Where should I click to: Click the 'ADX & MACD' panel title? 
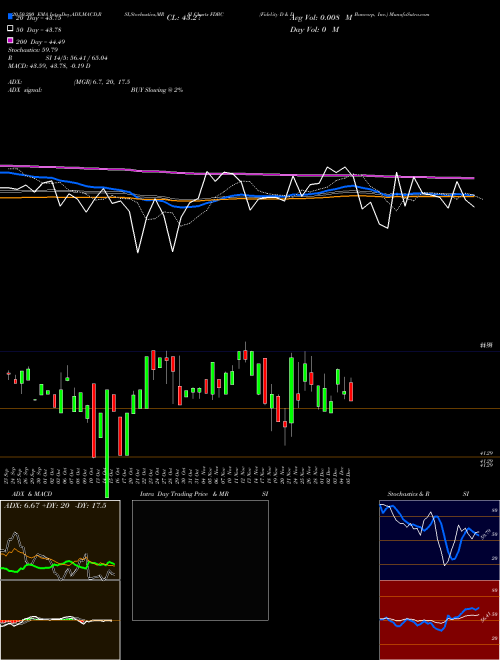(x=32, y=494)
